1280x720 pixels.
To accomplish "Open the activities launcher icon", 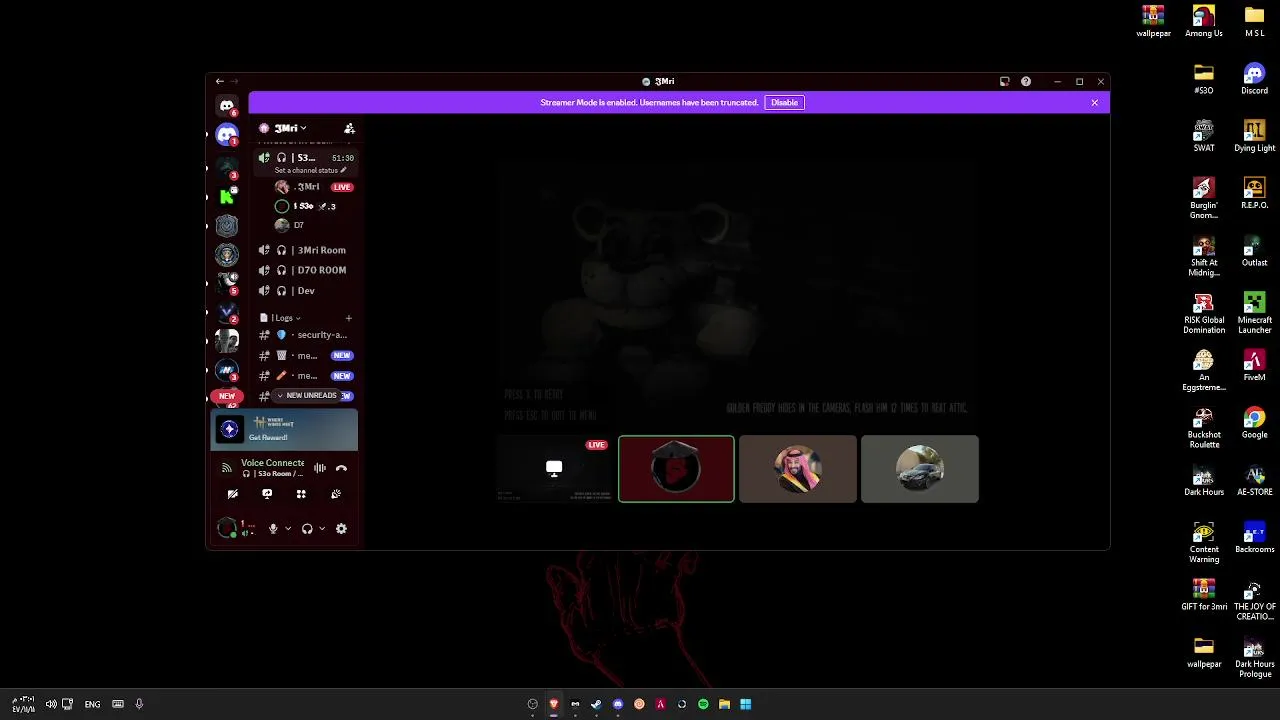I will tap(301, 494).
